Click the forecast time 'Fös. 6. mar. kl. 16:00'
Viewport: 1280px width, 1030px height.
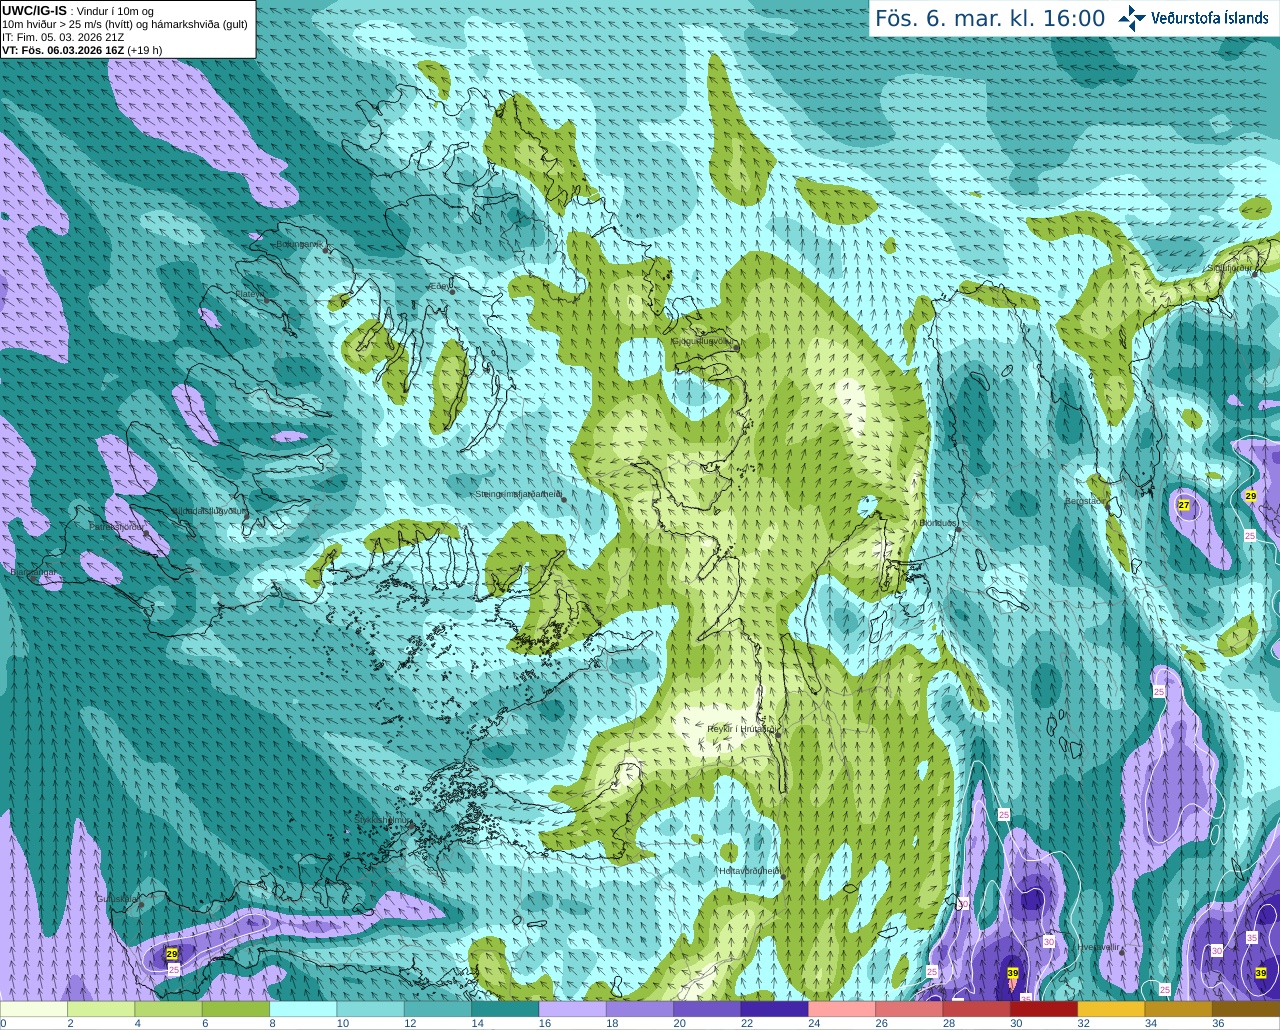coord(990,19)
